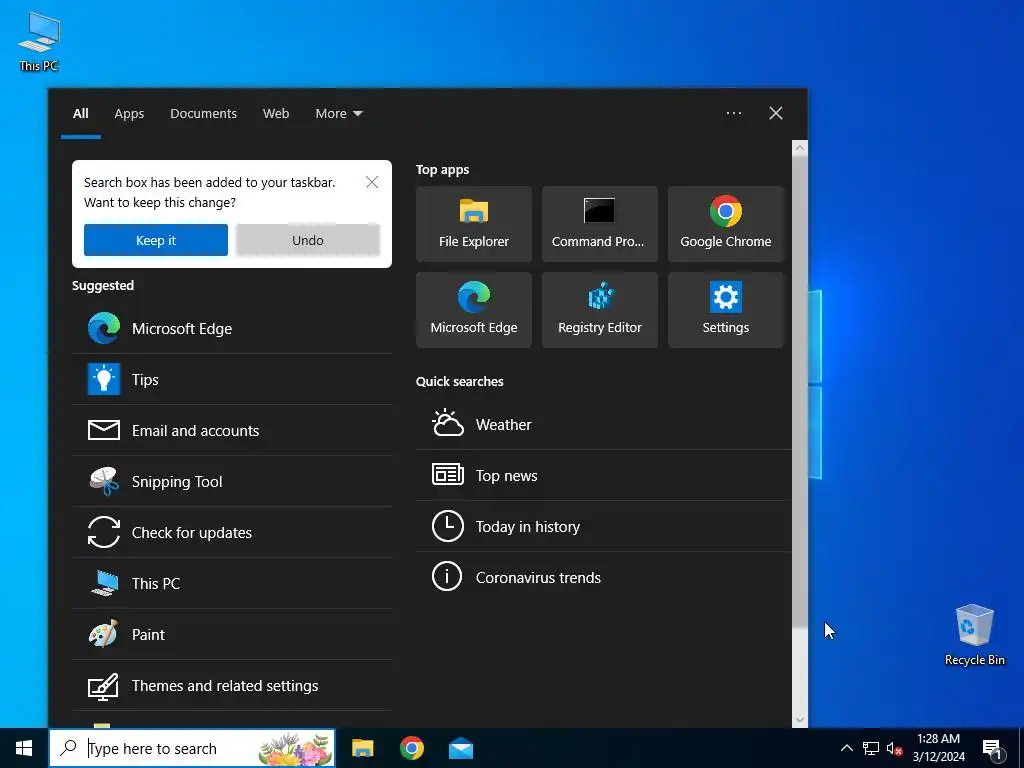Launch Snipping Tool from Suggested
The image size is (1024, 768).
(x=232, y=481)
